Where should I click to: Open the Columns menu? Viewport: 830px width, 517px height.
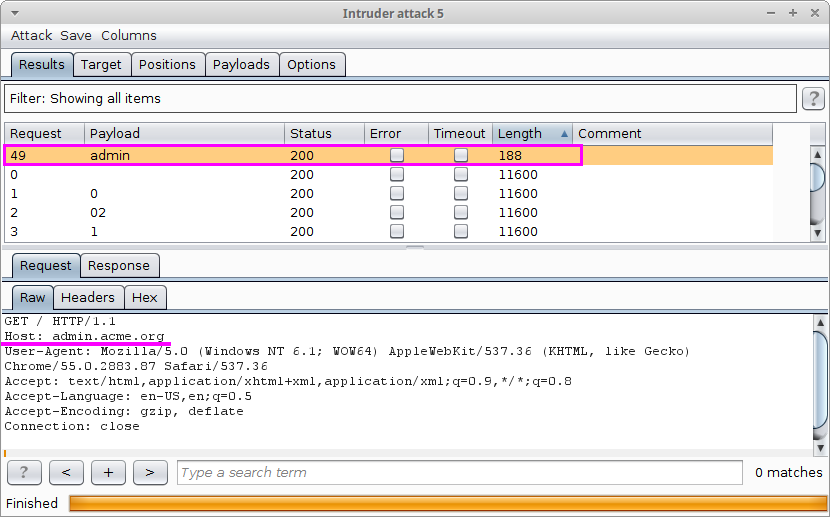pyautogui.click(x=129, y=35)
